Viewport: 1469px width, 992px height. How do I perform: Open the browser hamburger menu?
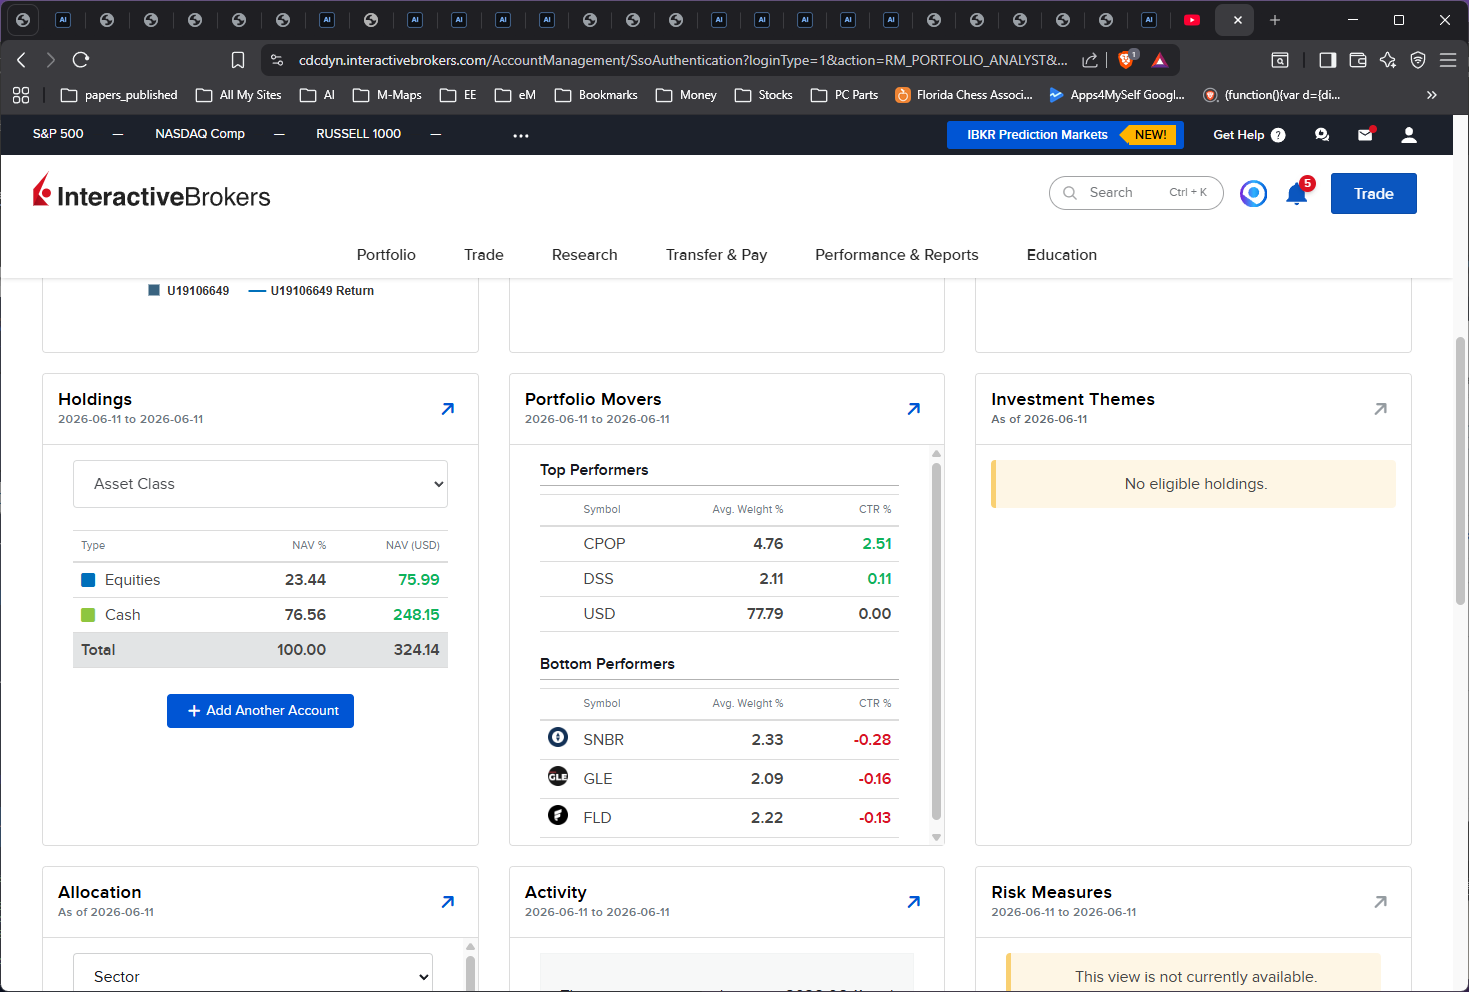(x=1448, y=60)
